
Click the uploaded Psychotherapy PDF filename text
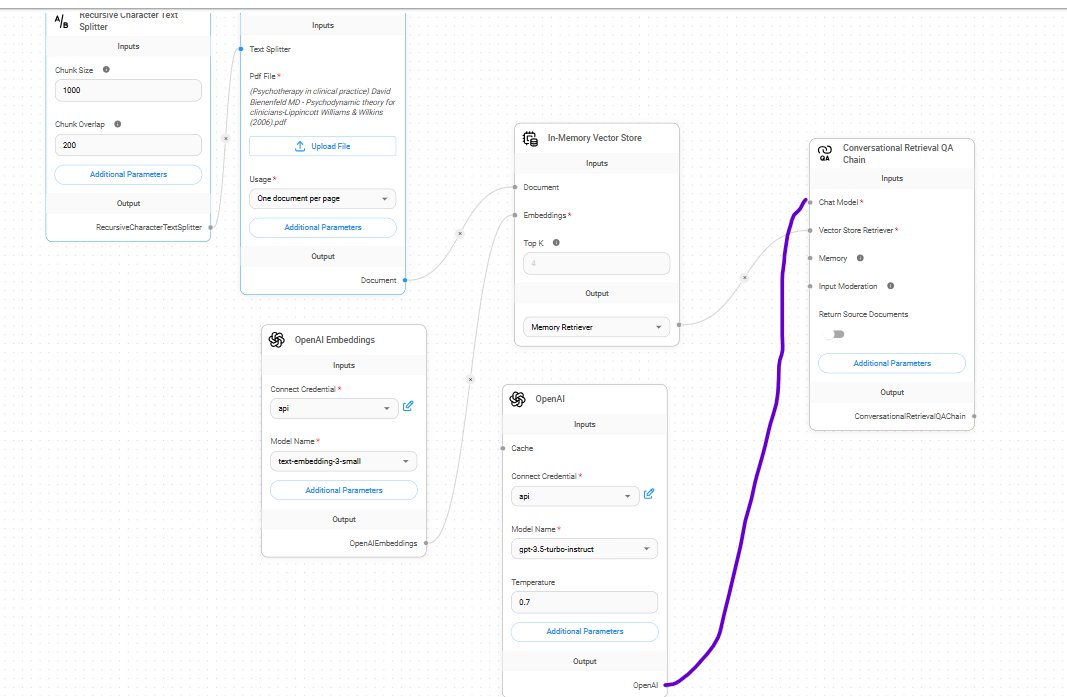click(x=322, y=107)
